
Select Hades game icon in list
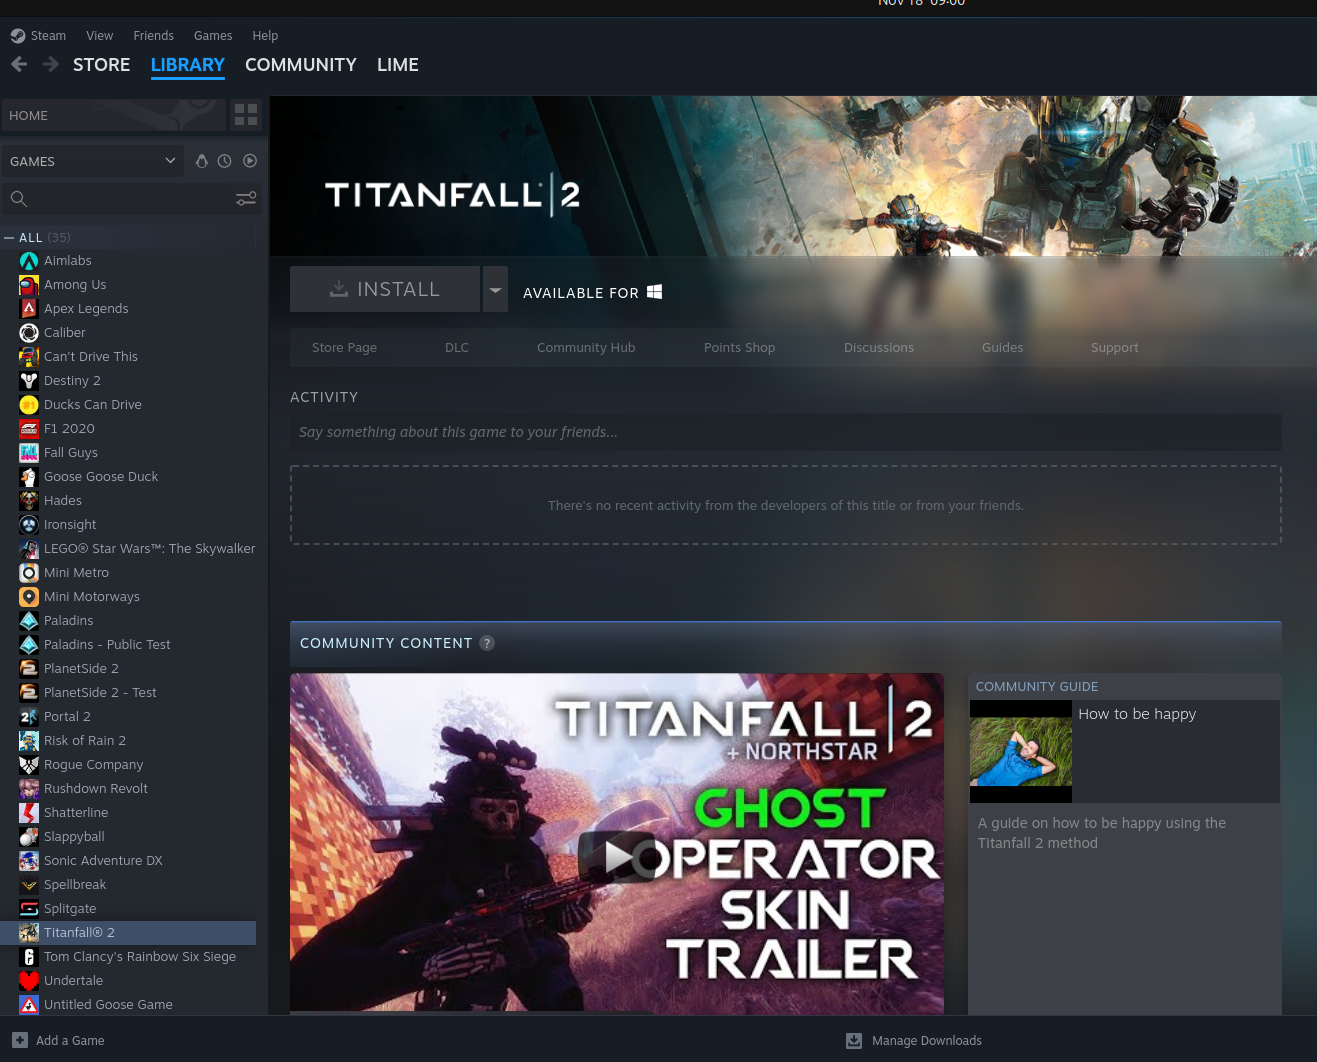click(29, 501)
